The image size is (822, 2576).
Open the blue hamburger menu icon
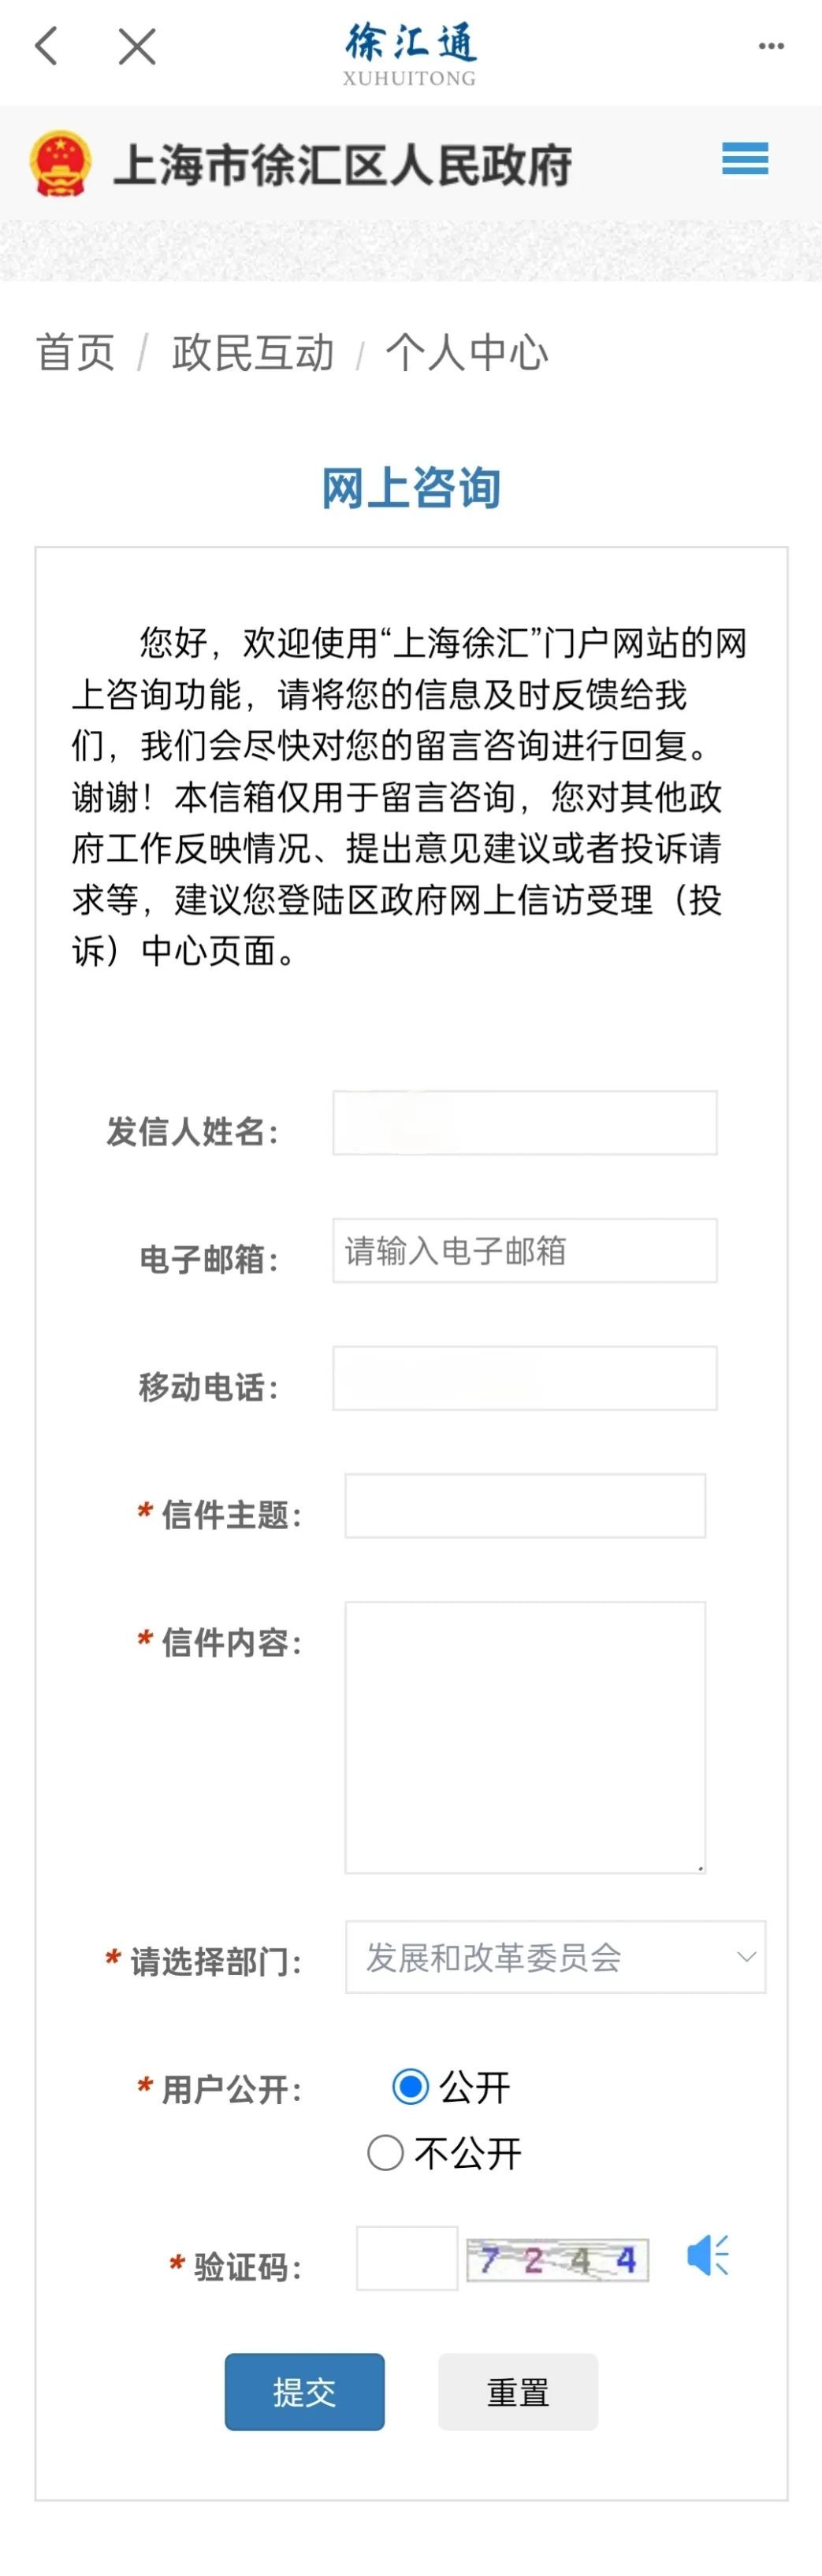click(x=745, y=159)
